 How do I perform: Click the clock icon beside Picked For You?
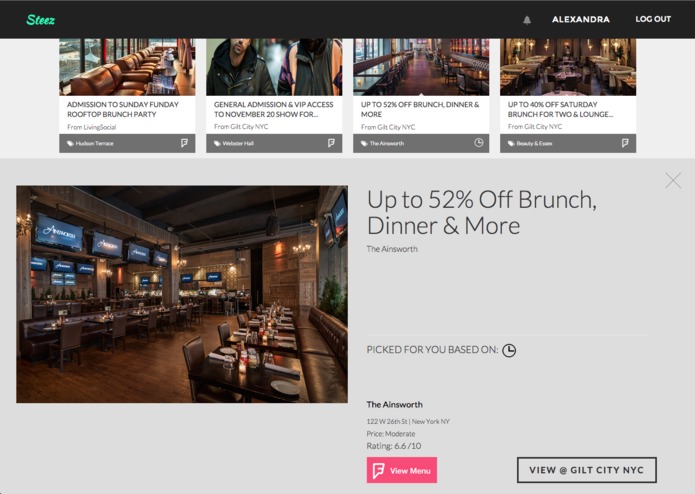coord(509,350)
